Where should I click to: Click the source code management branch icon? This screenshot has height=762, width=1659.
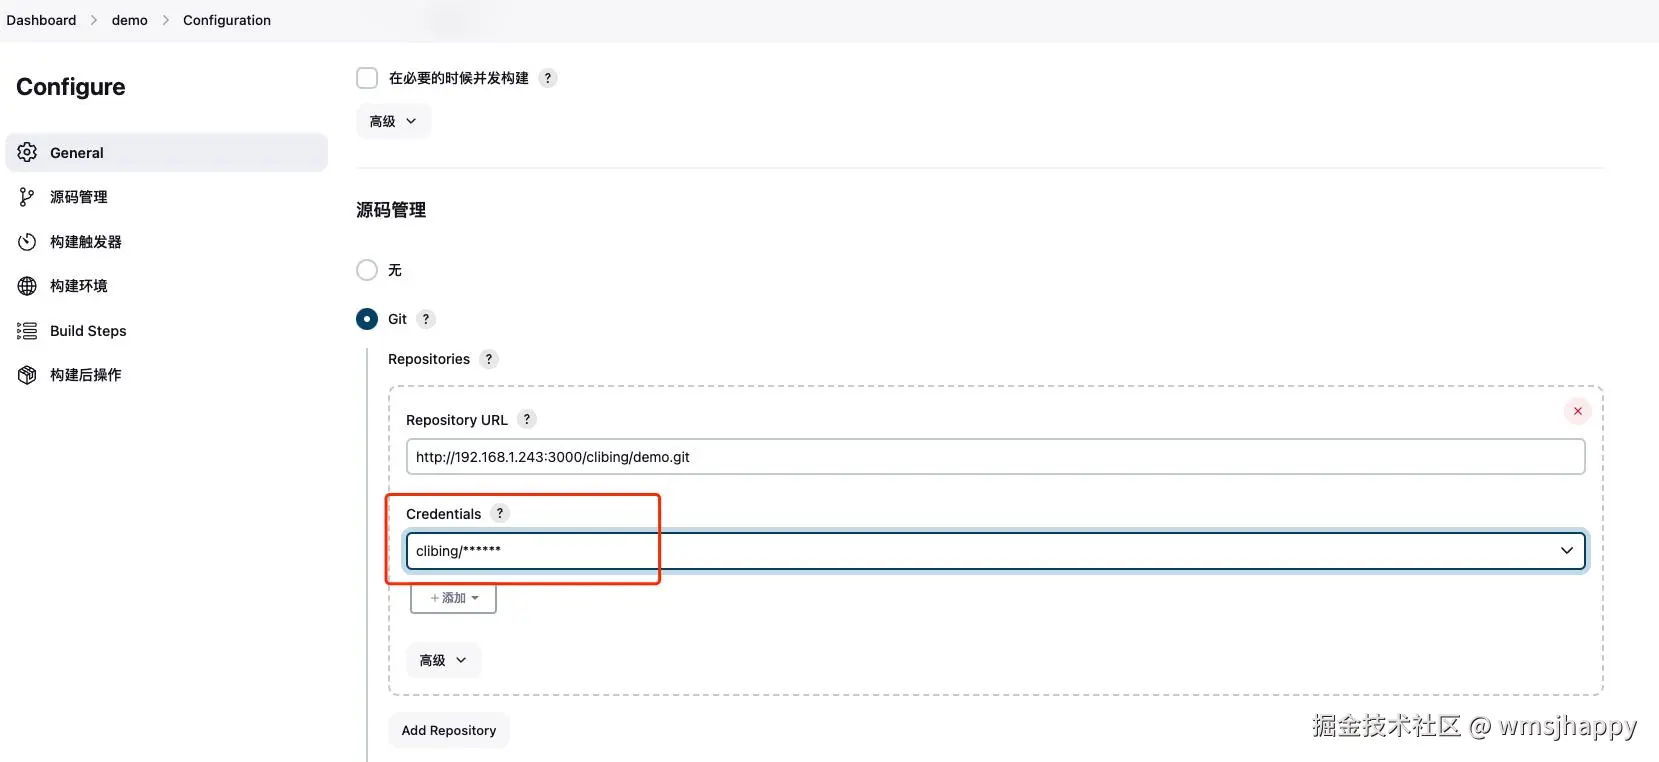tap(27, 197)
